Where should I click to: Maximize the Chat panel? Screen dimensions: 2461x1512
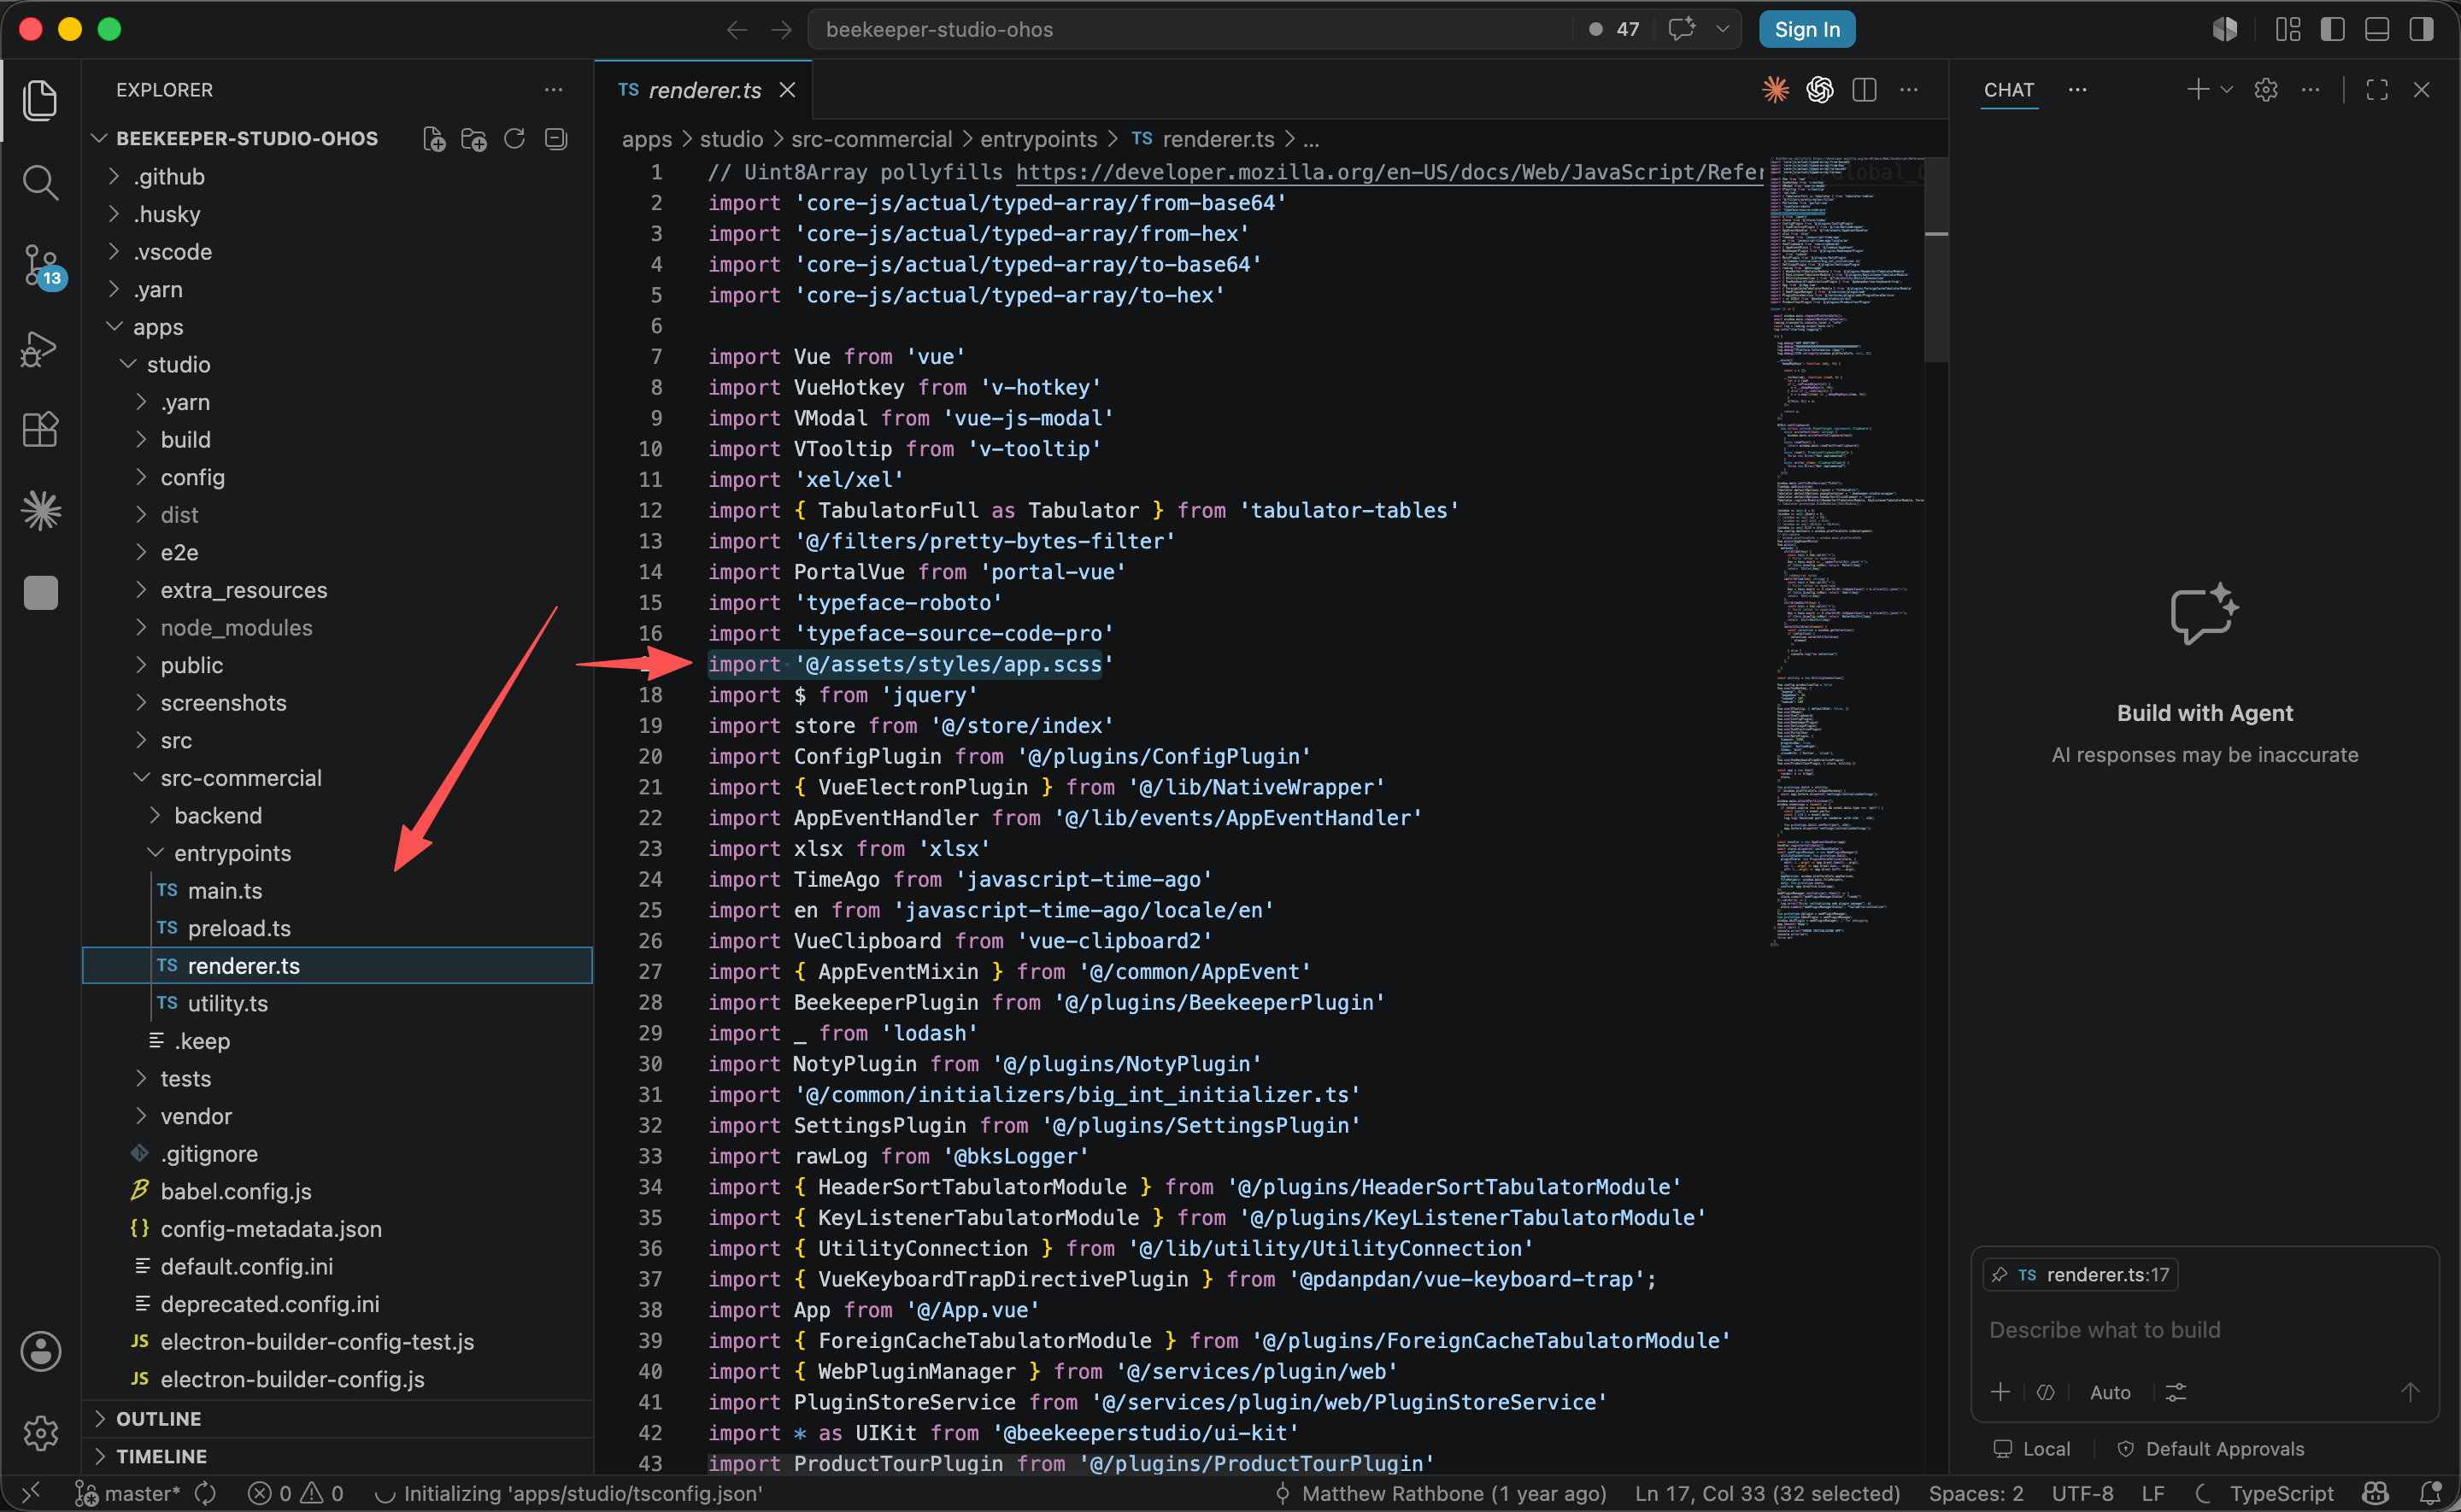[2377, 90]
